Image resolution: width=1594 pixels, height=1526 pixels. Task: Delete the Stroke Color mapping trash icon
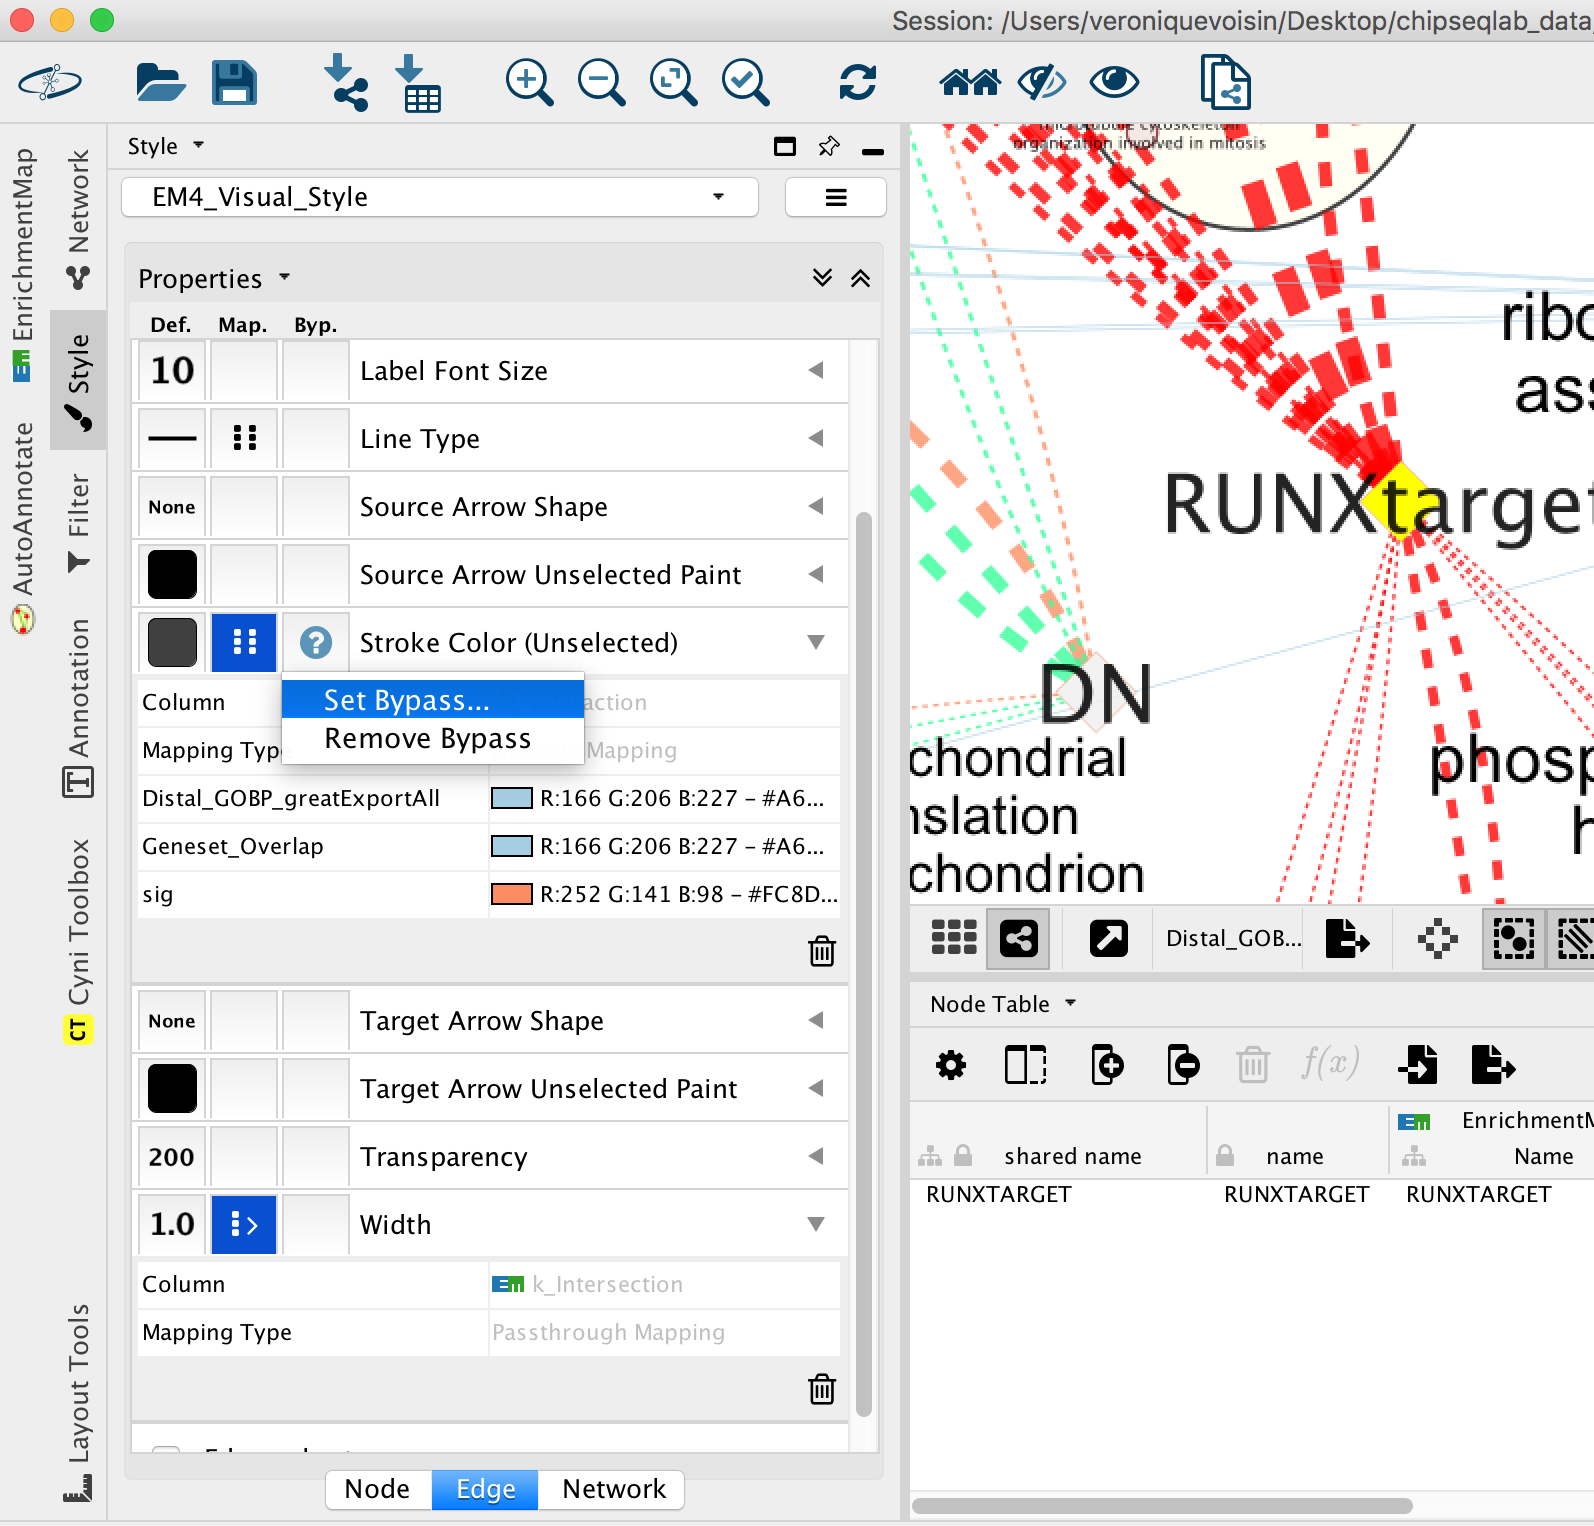tap(822, 951)
